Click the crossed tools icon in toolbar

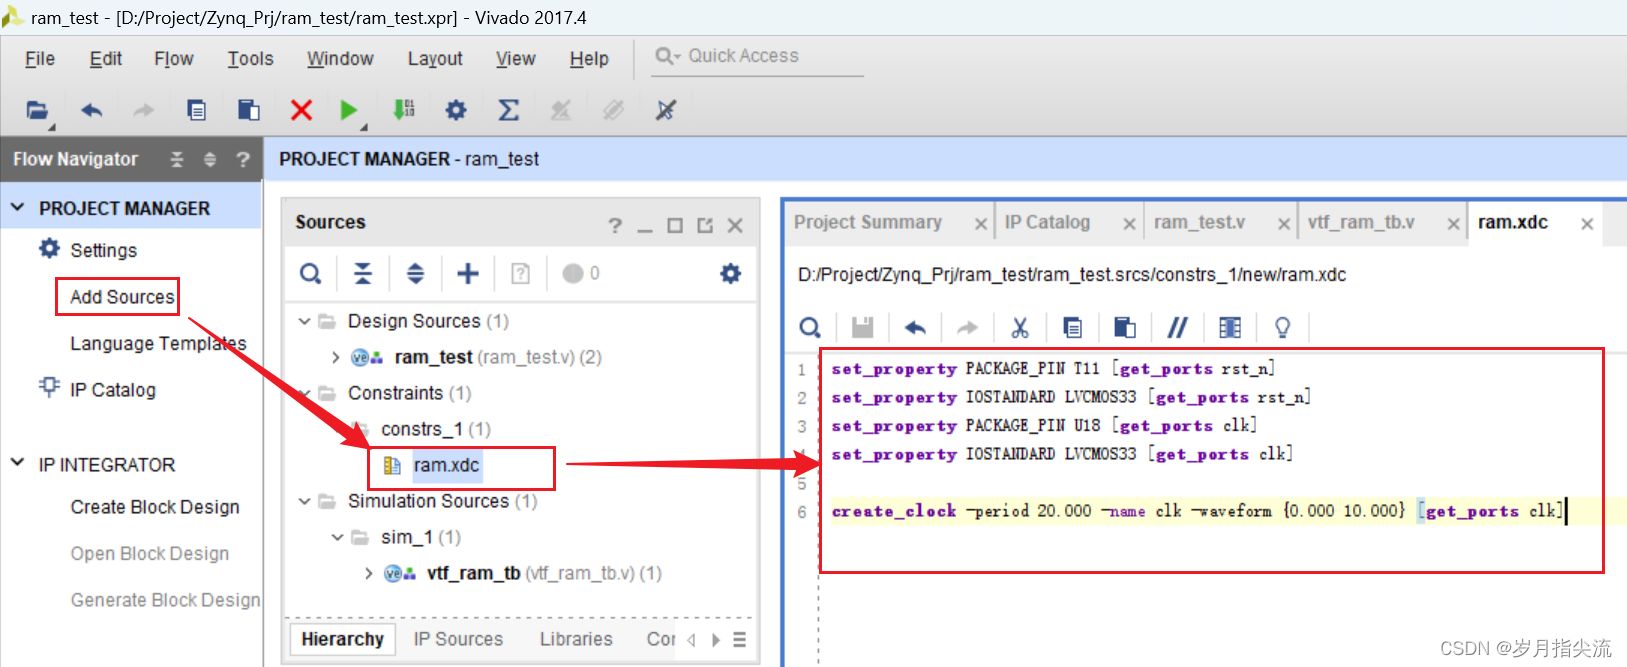tap(666, 110)
